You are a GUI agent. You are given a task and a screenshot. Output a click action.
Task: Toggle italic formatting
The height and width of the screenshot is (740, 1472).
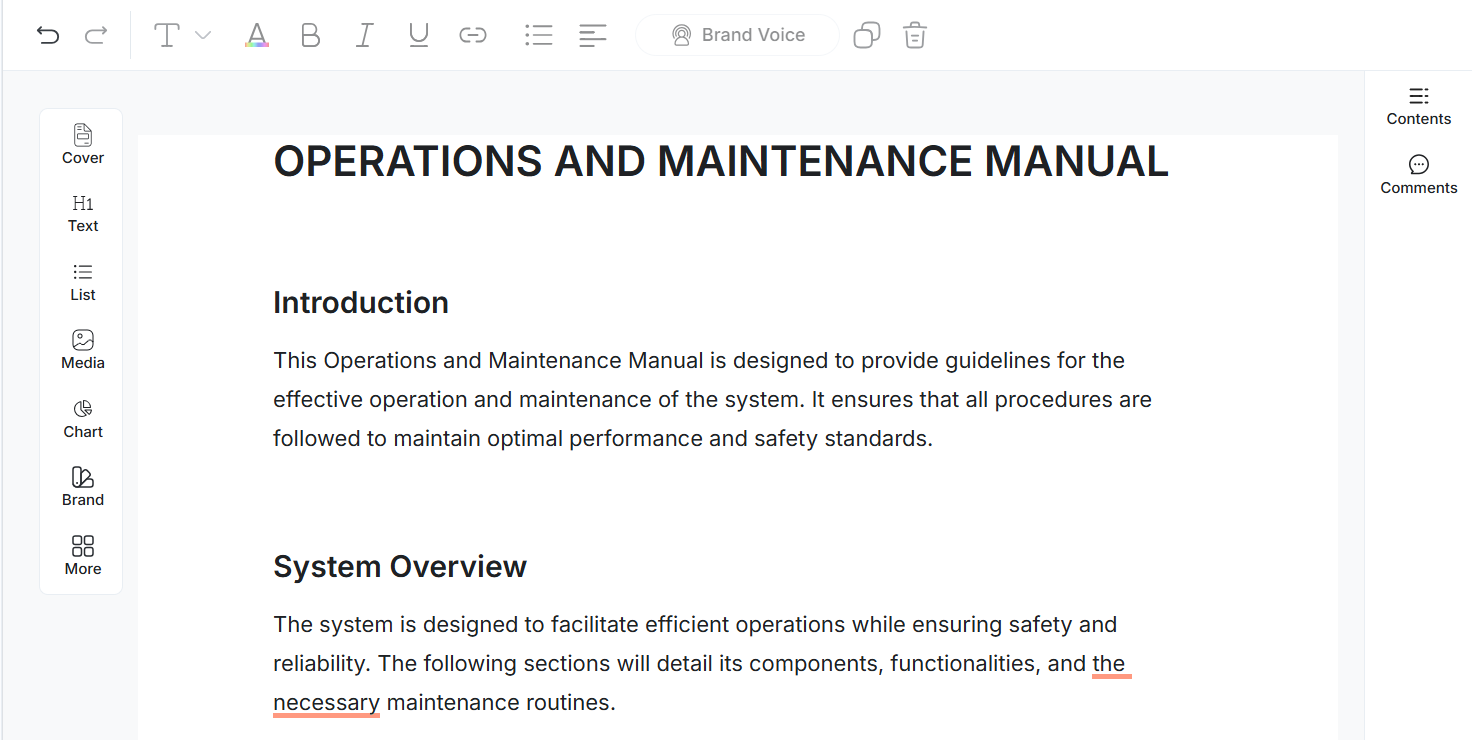(x=364, y=34)
